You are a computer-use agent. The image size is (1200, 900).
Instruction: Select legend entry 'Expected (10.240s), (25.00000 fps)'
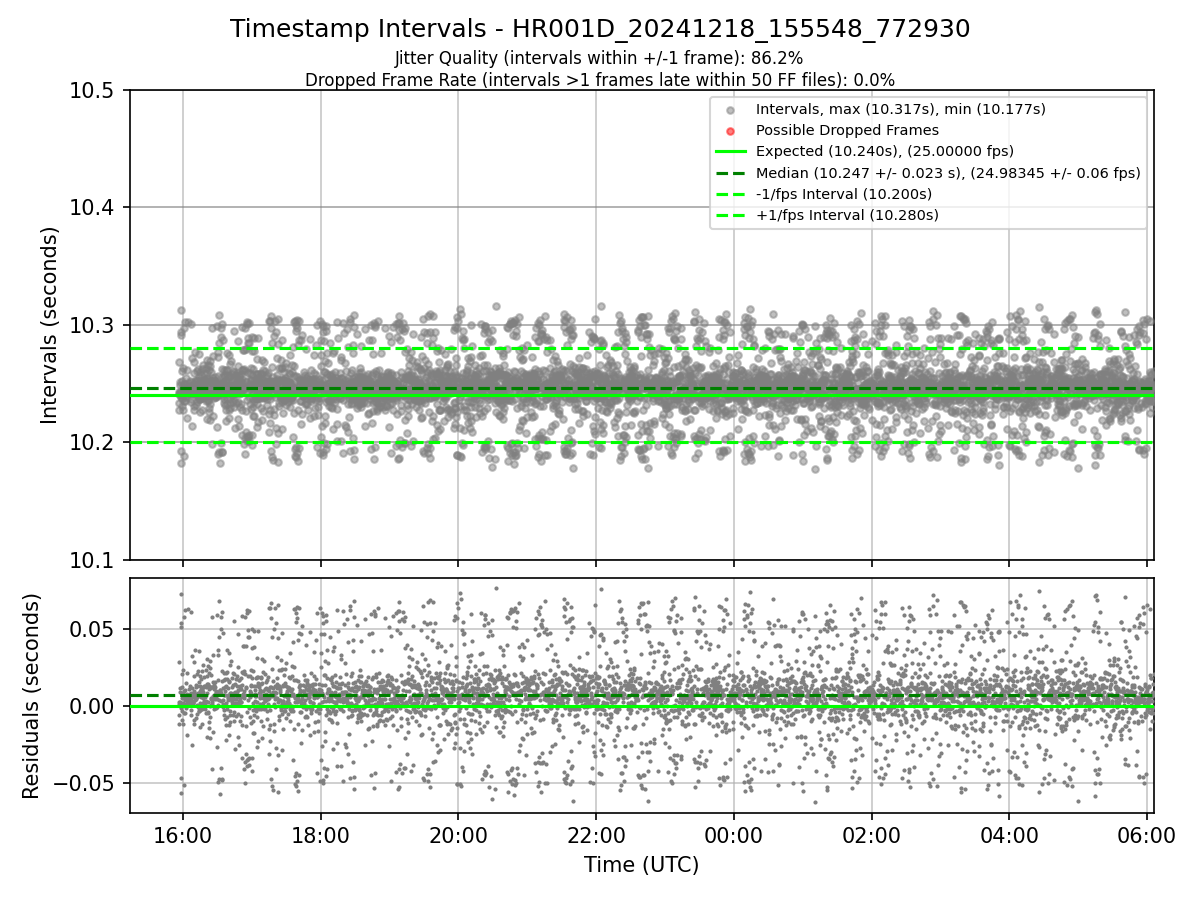click(x=885, y=151)
